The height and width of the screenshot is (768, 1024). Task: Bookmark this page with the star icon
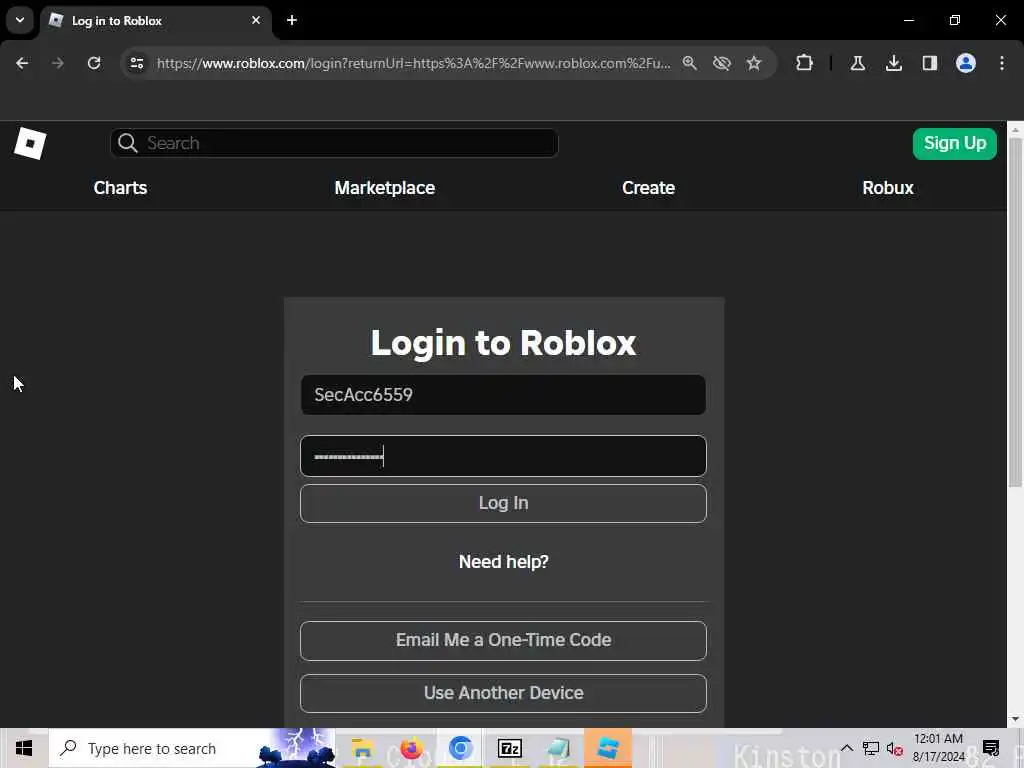click(x=754, y=63)
